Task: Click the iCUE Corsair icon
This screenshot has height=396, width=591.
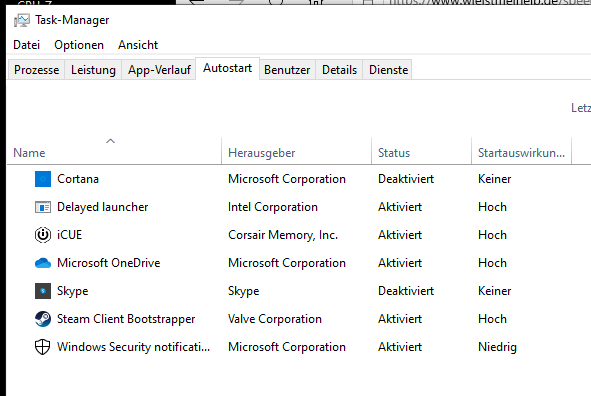Action: (43, 235)
